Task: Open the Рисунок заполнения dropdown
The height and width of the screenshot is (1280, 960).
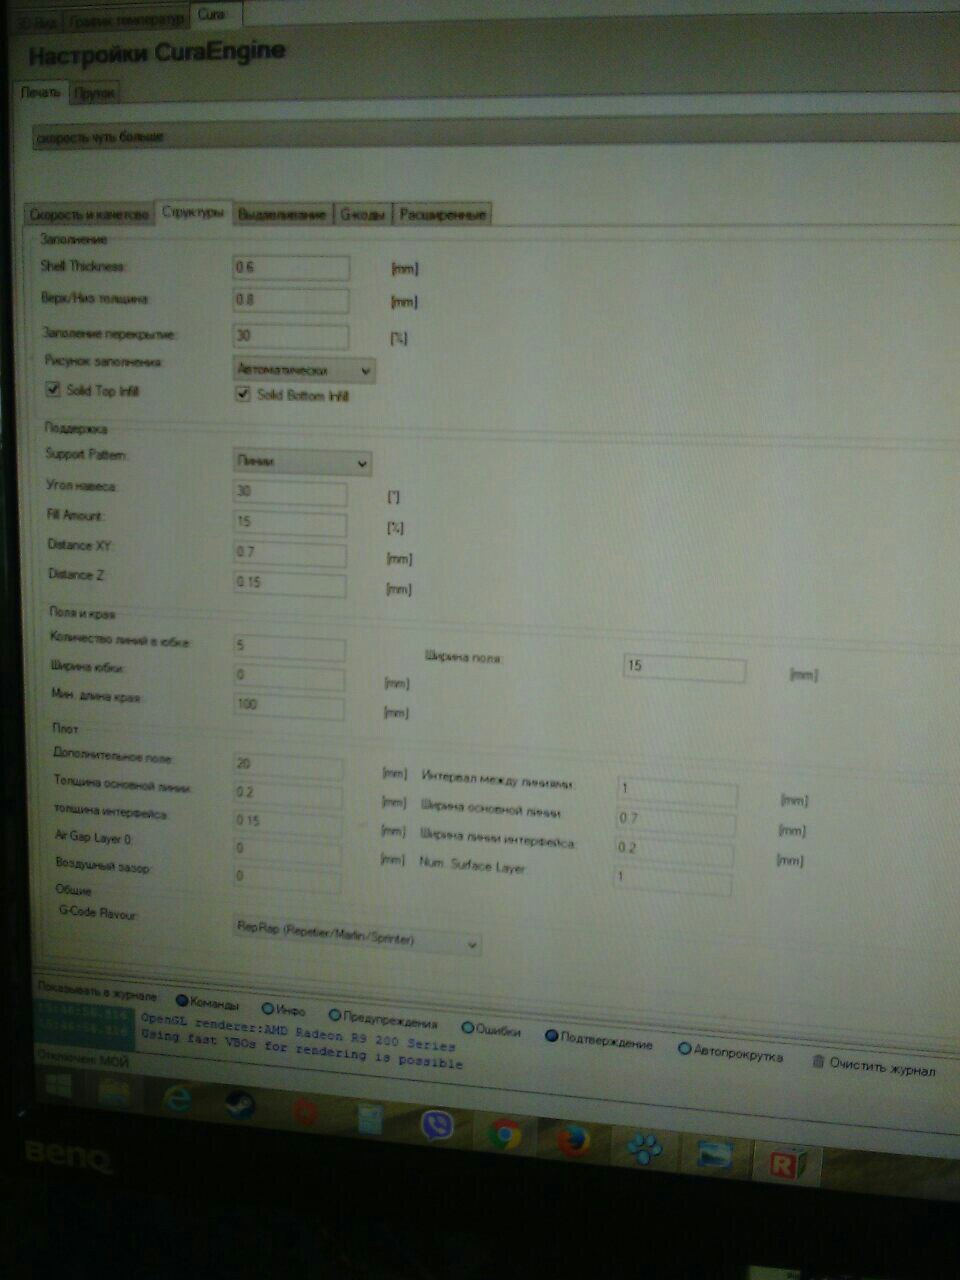Action: pos(304,370)
